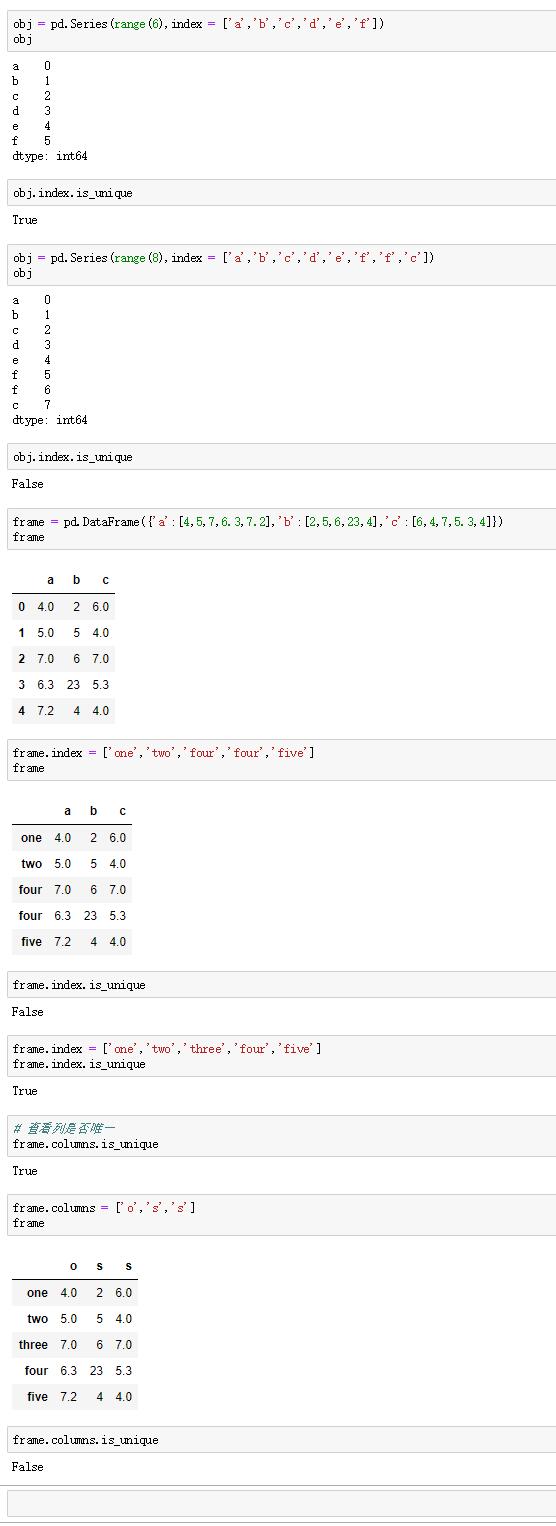Click the 'dtype: int64' text of first output
The image size is (556, 1526).
50,156
